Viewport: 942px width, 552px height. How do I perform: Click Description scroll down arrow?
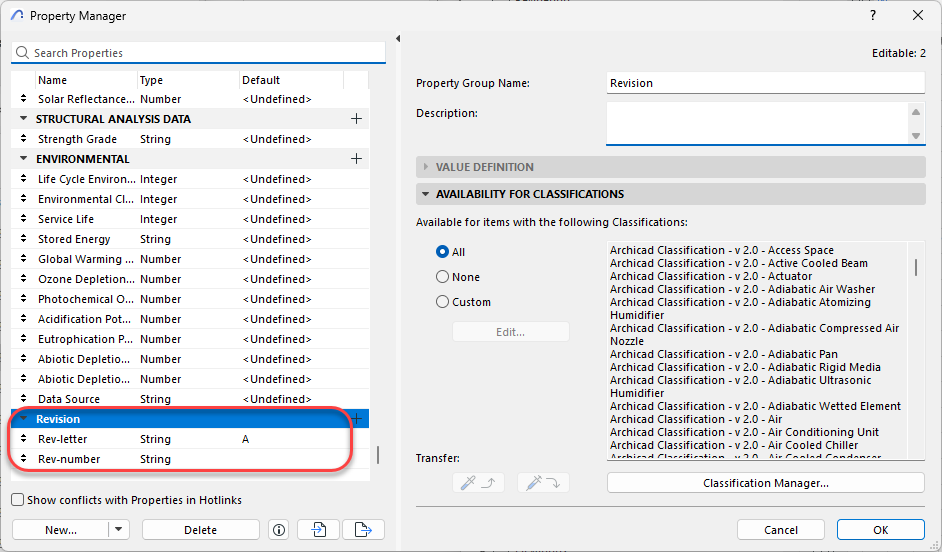point(916,136)
